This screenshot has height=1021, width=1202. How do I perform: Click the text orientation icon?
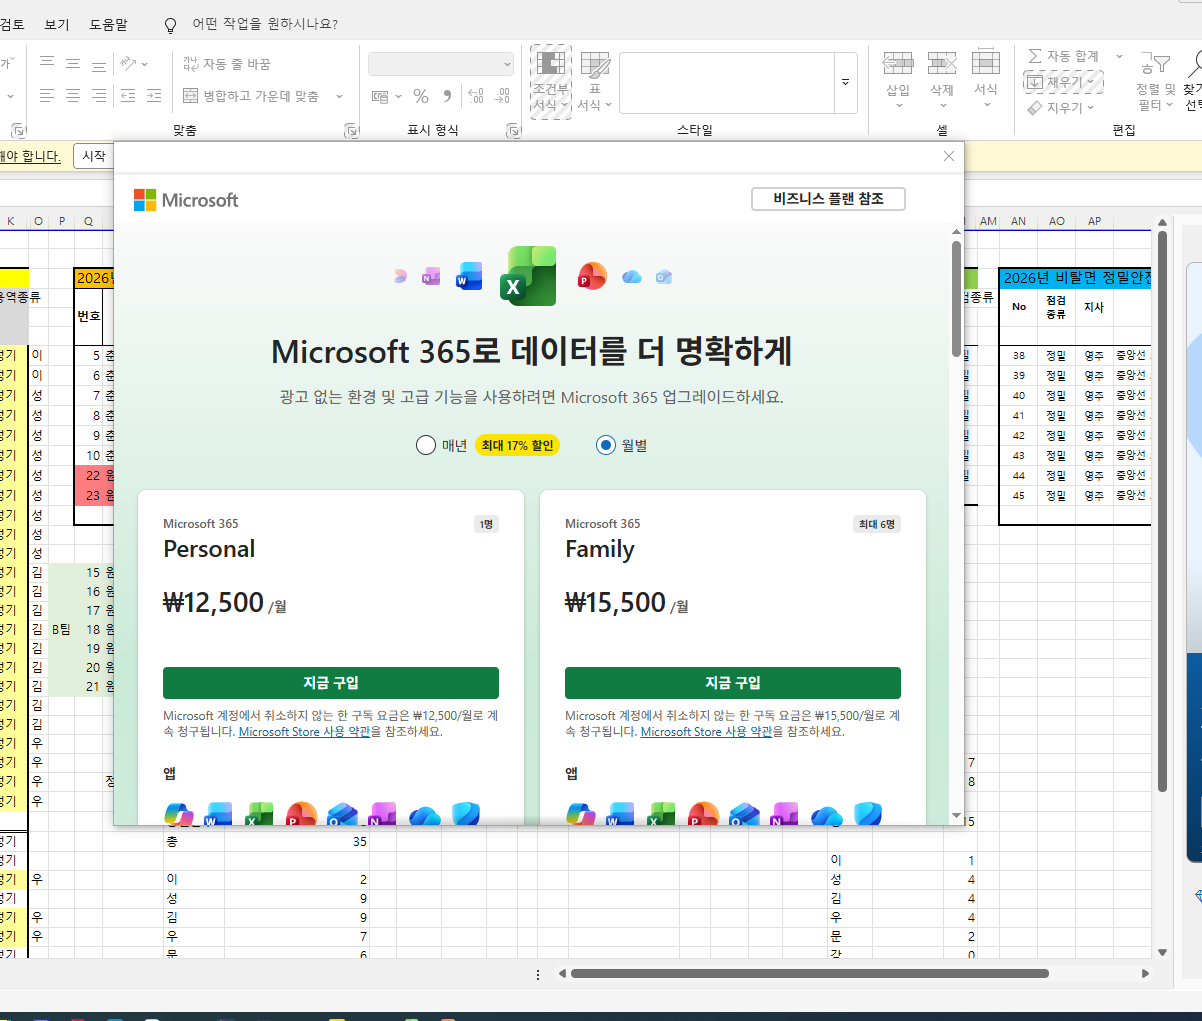[x=128, y=63]
